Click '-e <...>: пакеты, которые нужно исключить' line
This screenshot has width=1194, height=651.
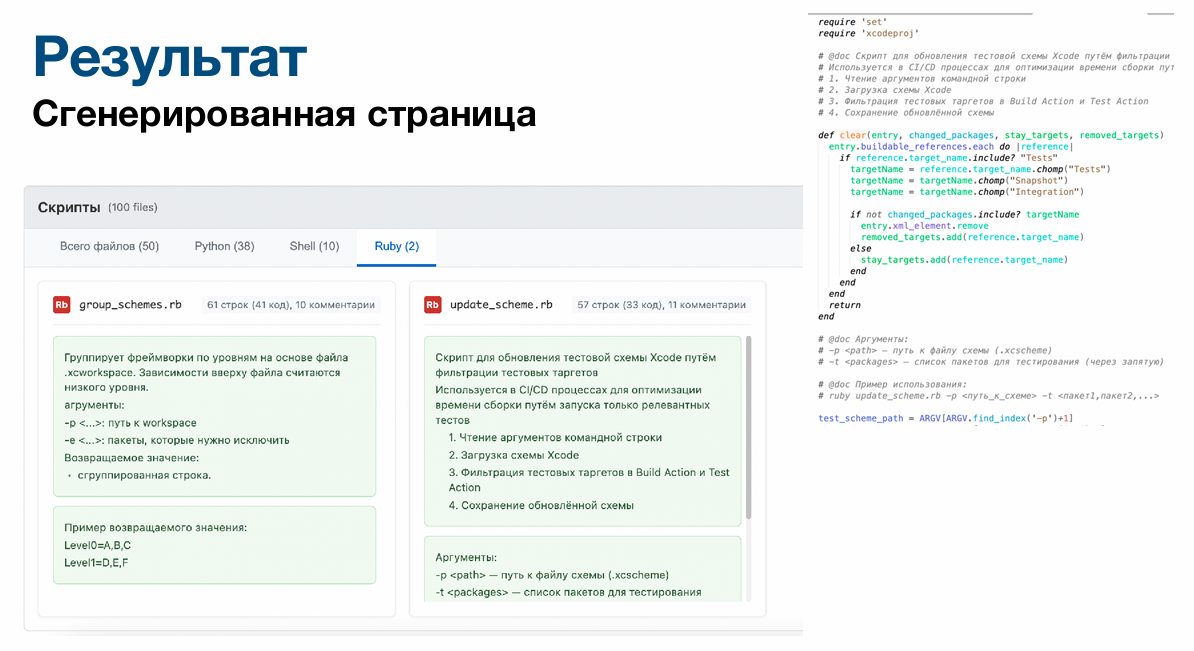[x=177, y=440]
